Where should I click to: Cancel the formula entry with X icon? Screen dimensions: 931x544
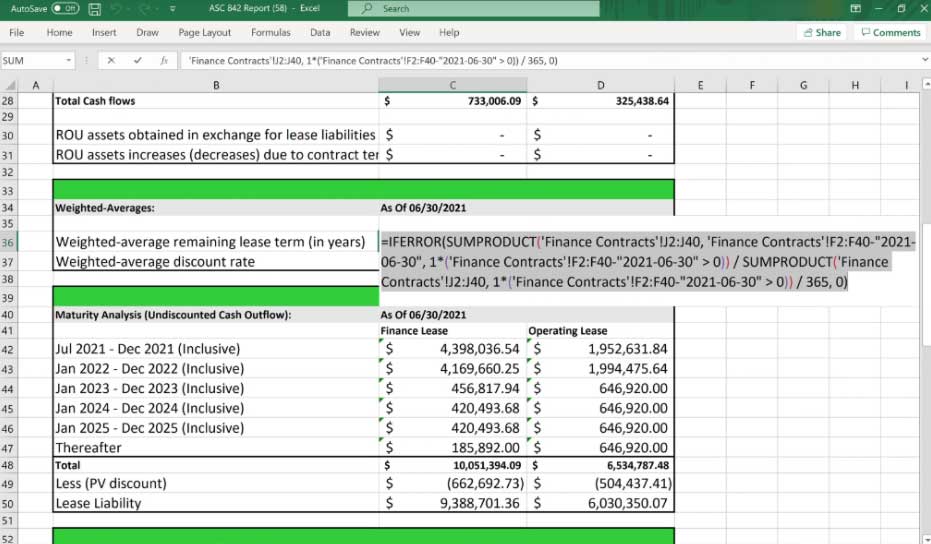coord(110,60)
